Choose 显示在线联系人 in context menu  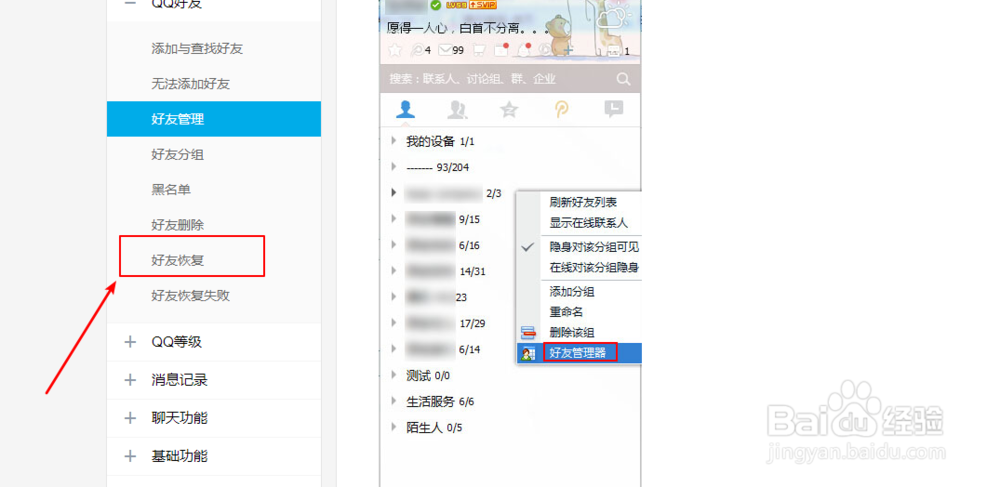click(579, 223)
